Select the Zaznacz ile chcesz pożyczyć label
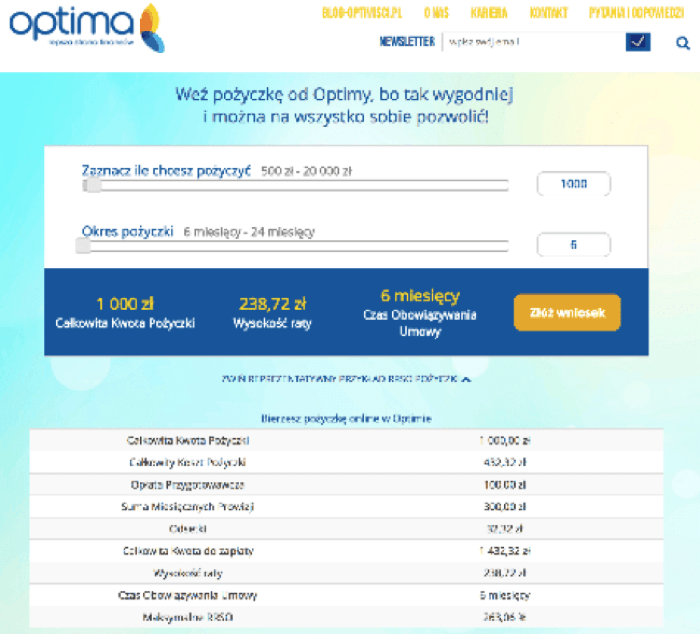The image size is (700, 634). click(166, 171)
